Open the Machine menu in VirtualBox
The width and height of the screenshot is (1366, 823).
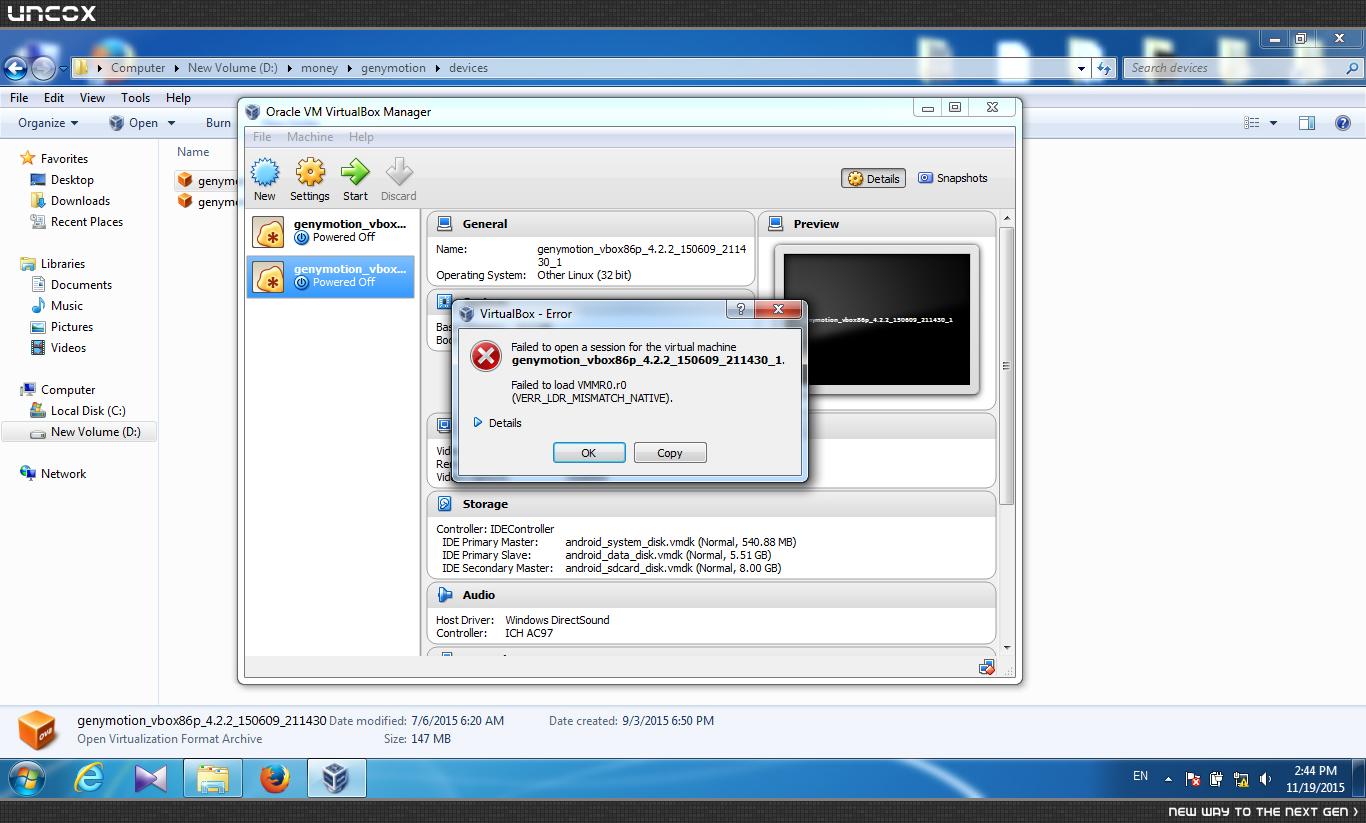point(310,137)
